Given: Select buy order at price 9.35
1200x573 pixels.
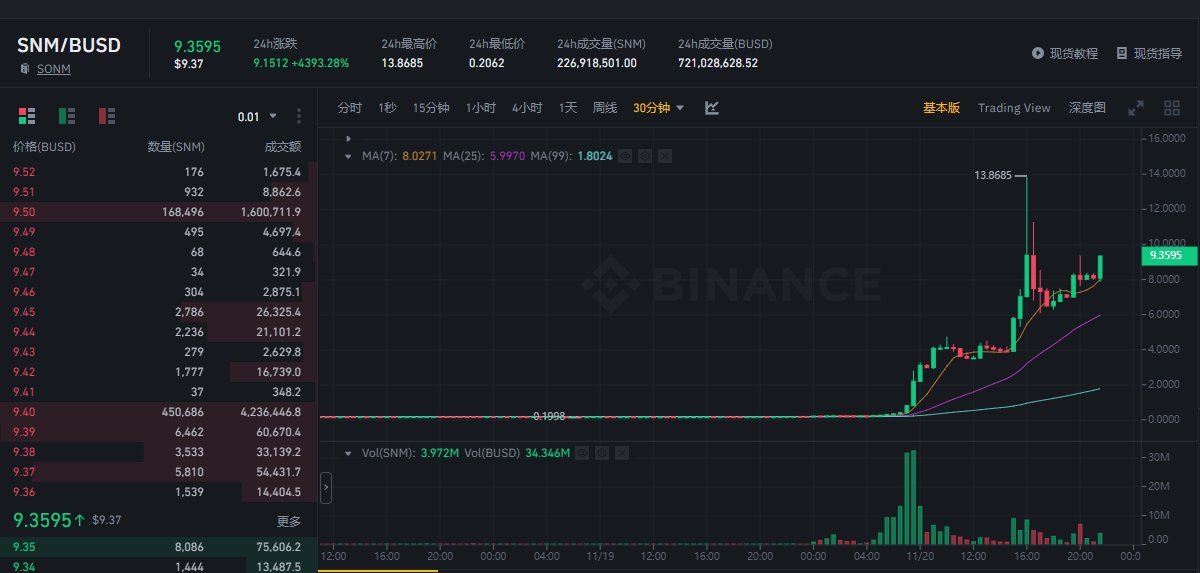Looking at the screenshot, I should click(159, 547).
